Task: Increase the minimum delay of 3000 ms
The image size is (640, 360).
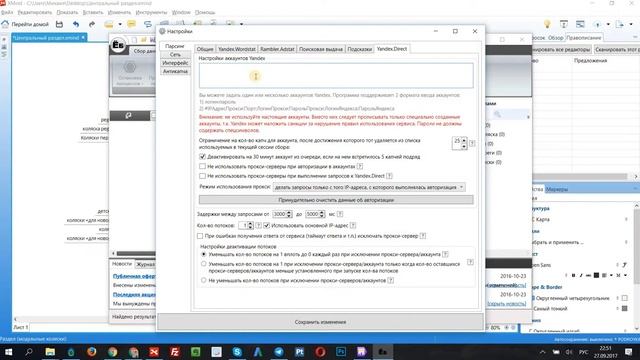Action: pos(289,212)
